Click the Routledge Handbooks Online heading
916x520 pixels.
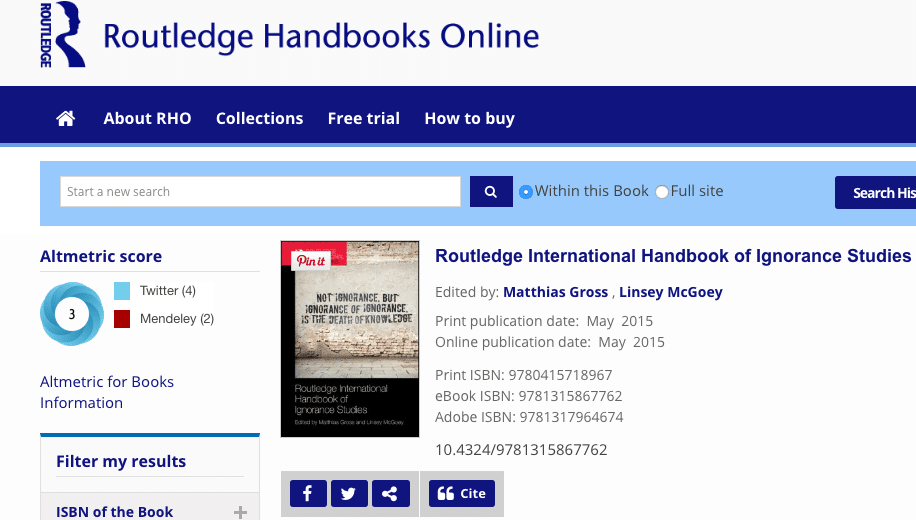coord(321,36)
